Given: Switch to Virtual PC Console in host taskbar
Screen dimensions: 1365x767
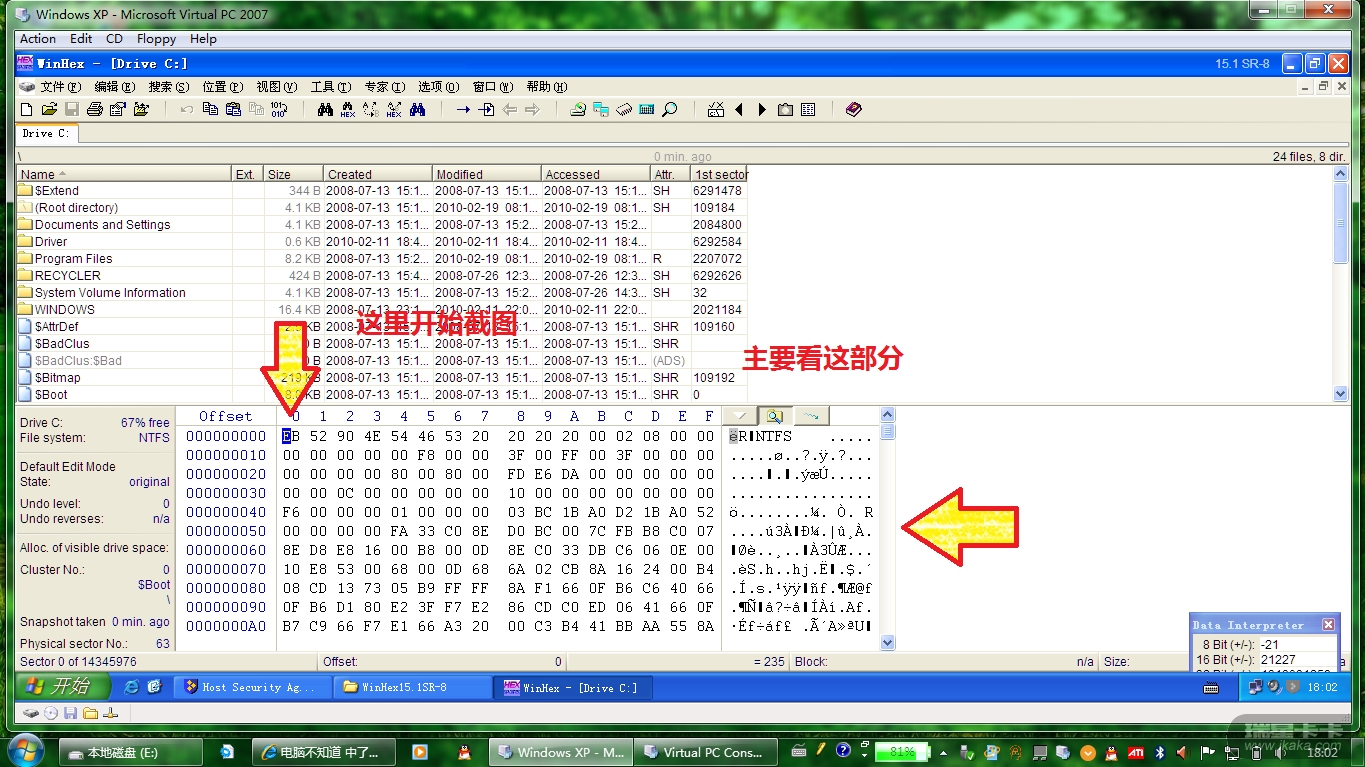Looking at the screenshot, I should pos(704,752).
